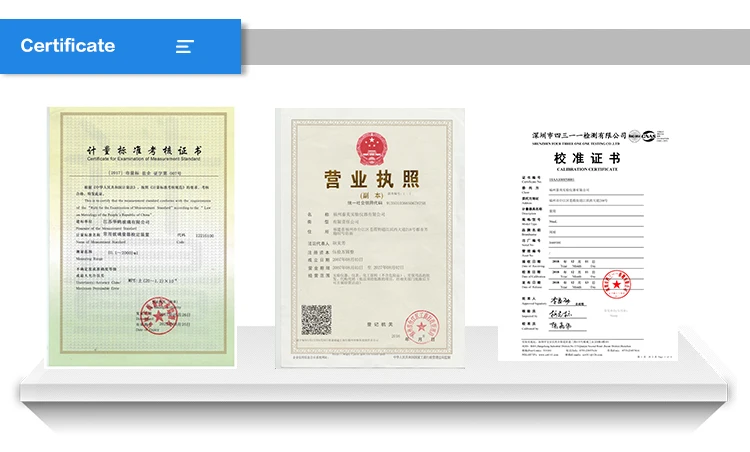Click 'CALIBRATION CERTIFICATE' English subtitle
The image size is (750, 452).
click(586, 171)
